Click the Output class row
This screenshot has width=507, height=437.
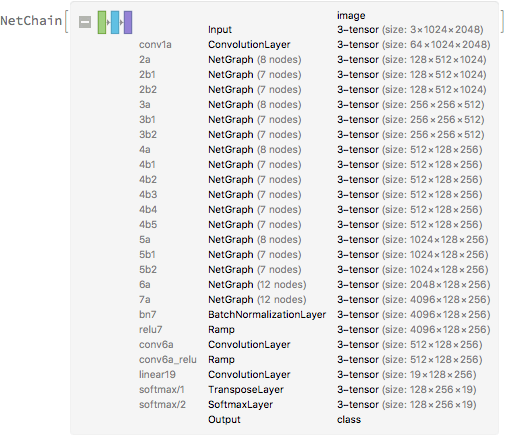point(284,420)
